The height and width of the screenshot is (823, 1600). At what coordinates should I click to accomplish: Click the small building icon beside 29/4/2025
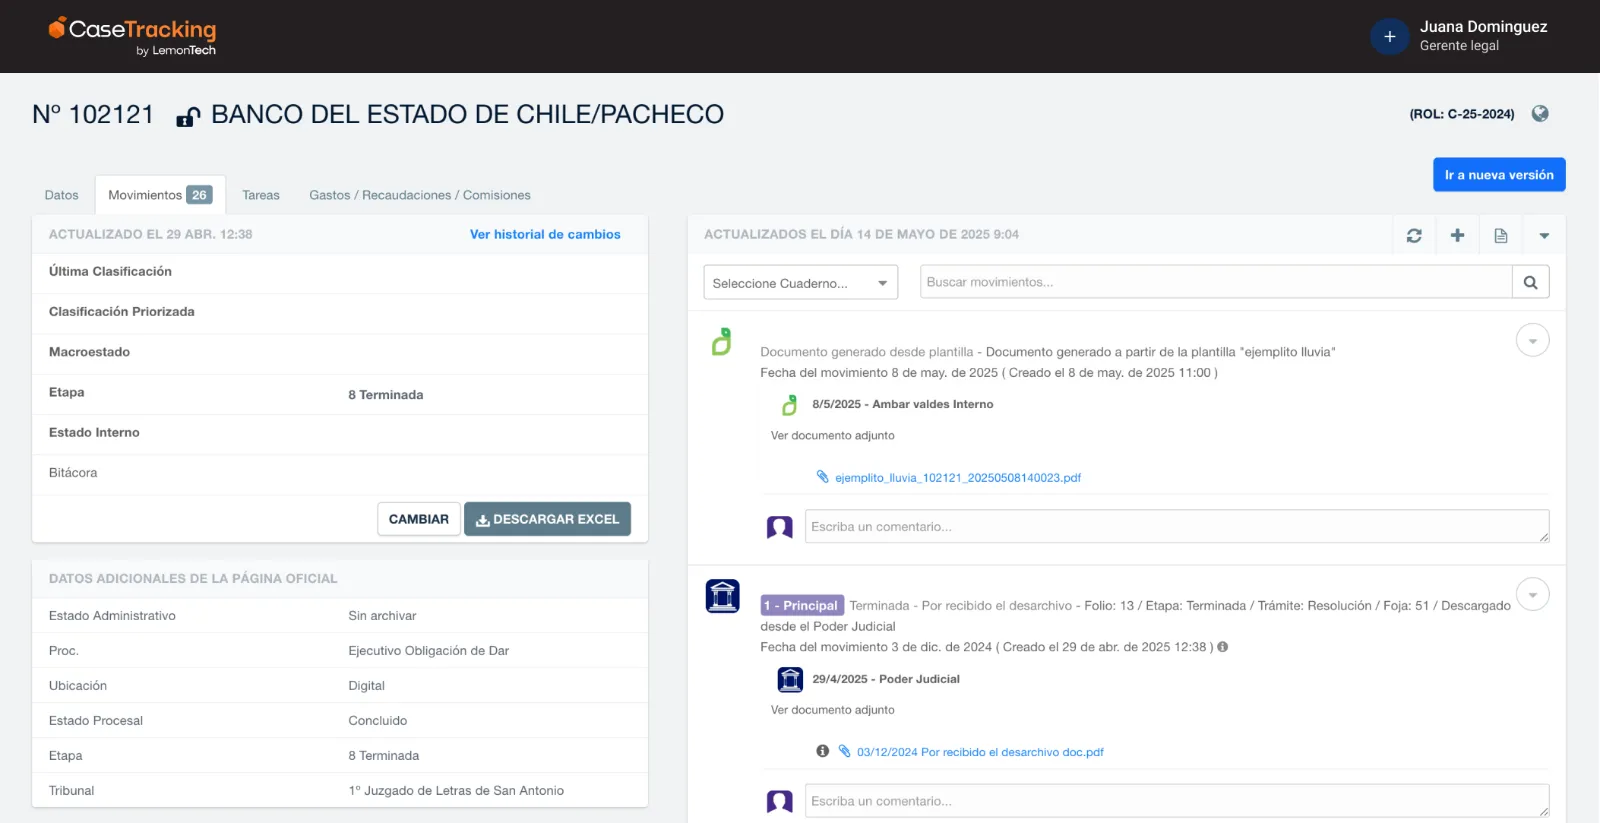point(790,680)
